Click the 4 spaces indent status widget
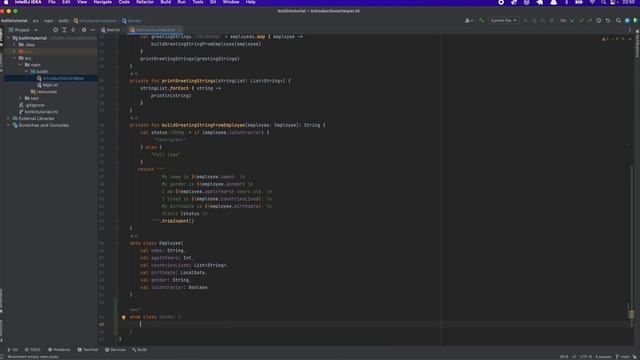The height and width of the screenshot is (360, 640). 603,357
